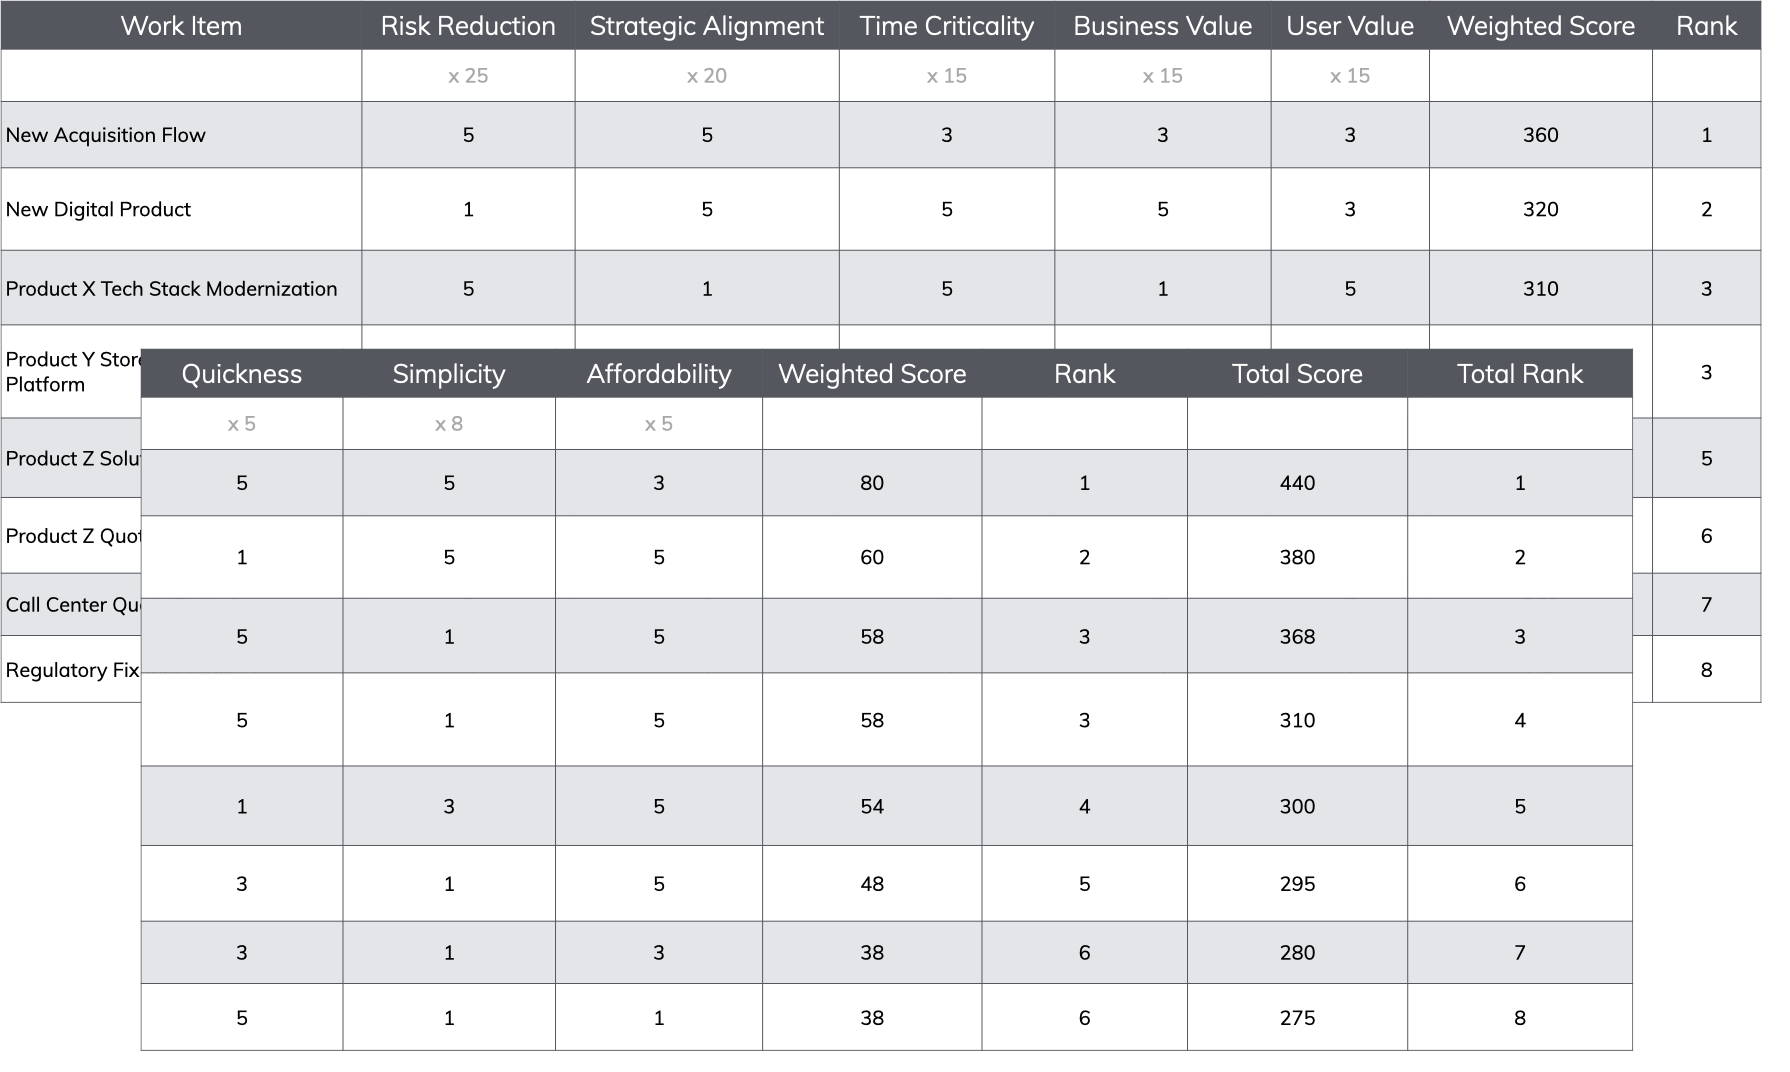The image size is (1790, 1072).
Task: Select the User Value column header
Action: point(1350,25)
